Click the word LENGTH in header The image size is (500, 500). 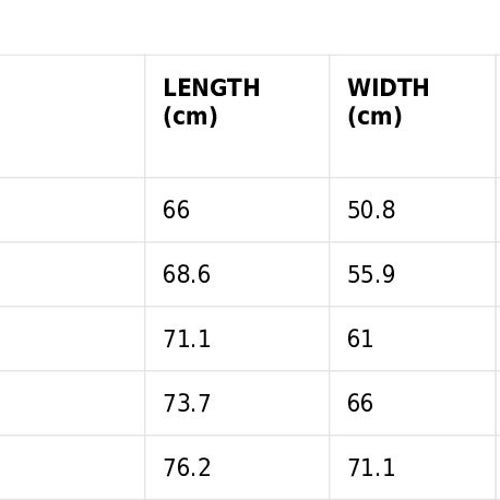click(212, 88)
